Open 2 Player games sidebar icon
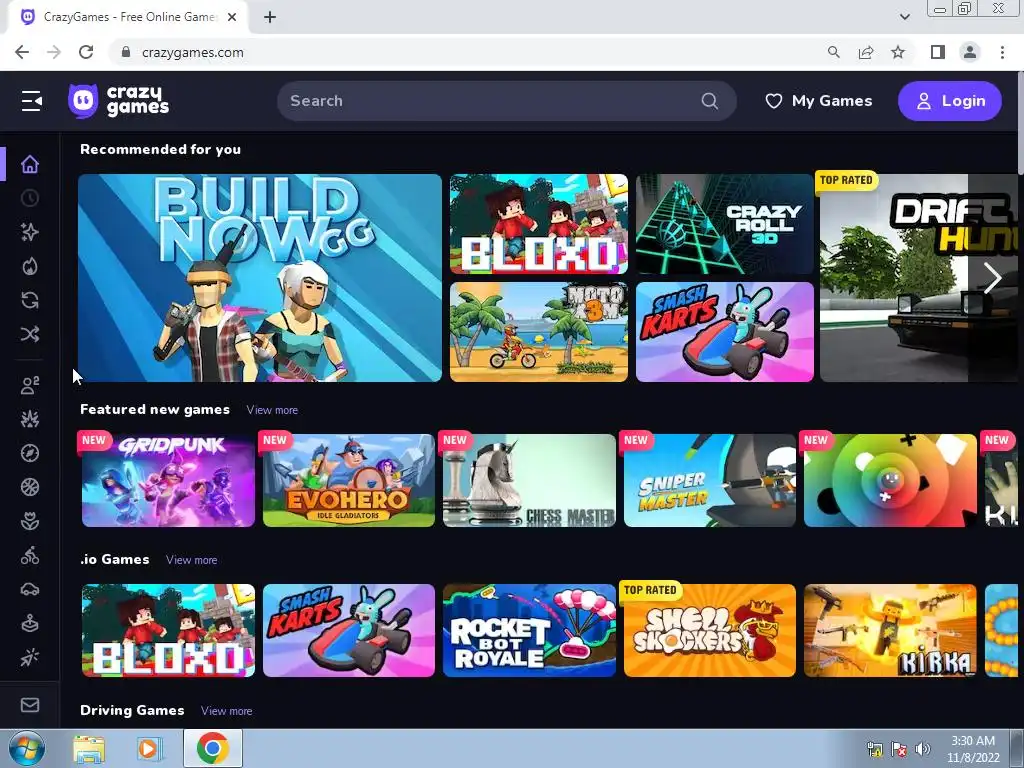This screenshot has height=768, width=1024. point(30,385)
